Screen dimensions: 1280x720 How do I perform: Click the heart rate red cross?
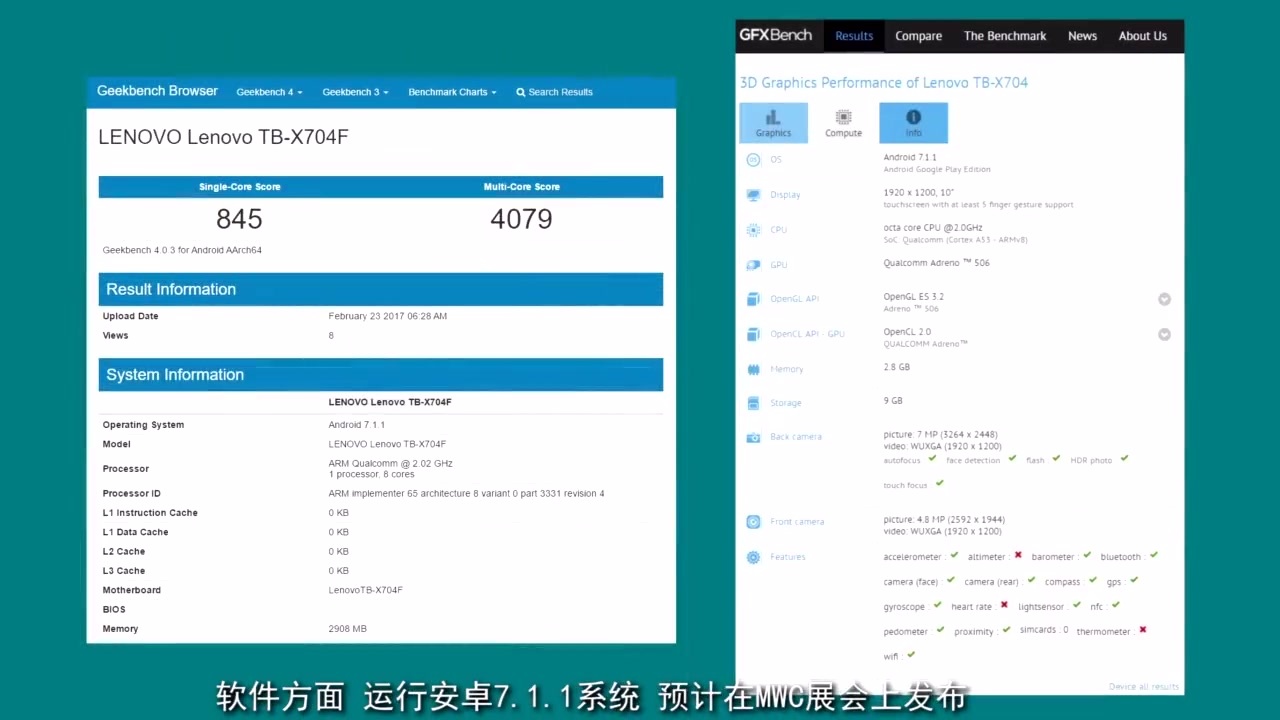[1004, 605]
